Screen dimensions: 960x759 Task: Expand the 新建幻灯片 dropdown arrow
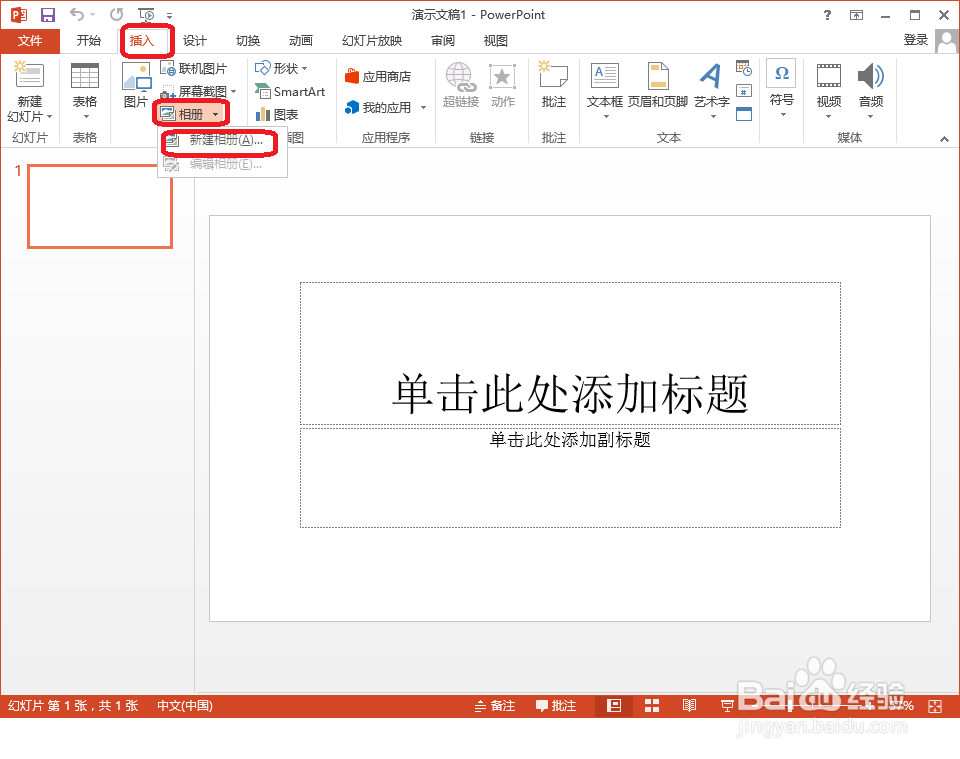50,117
